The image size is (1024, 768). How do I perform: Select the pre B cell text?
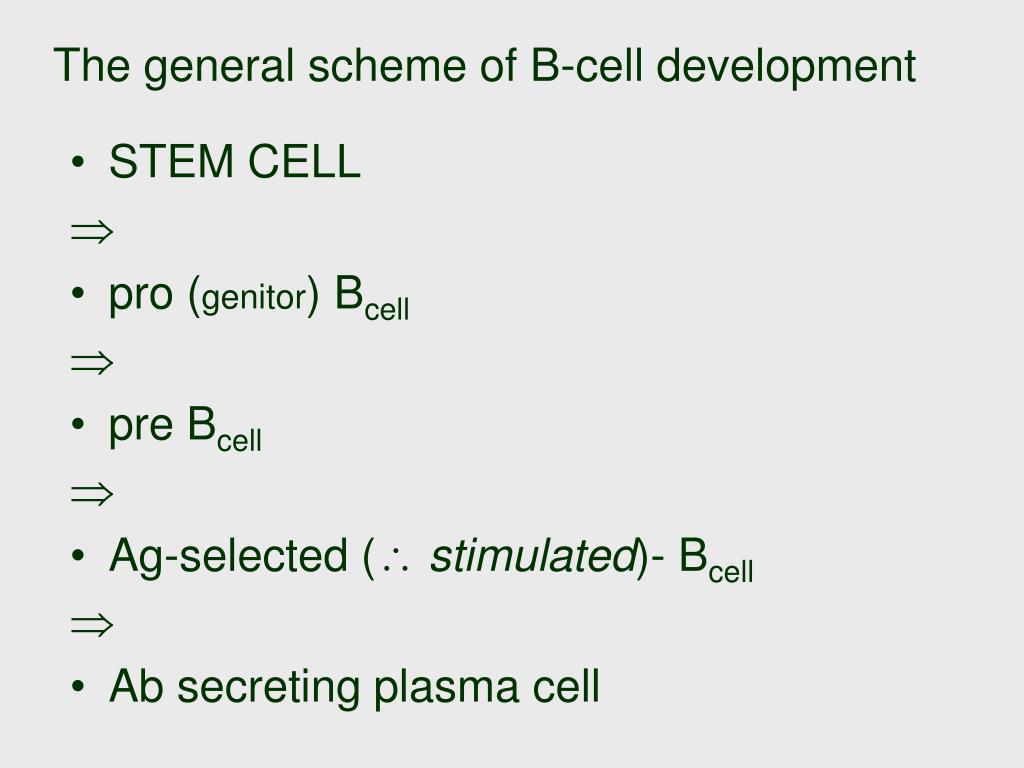[x=185, y=428]
